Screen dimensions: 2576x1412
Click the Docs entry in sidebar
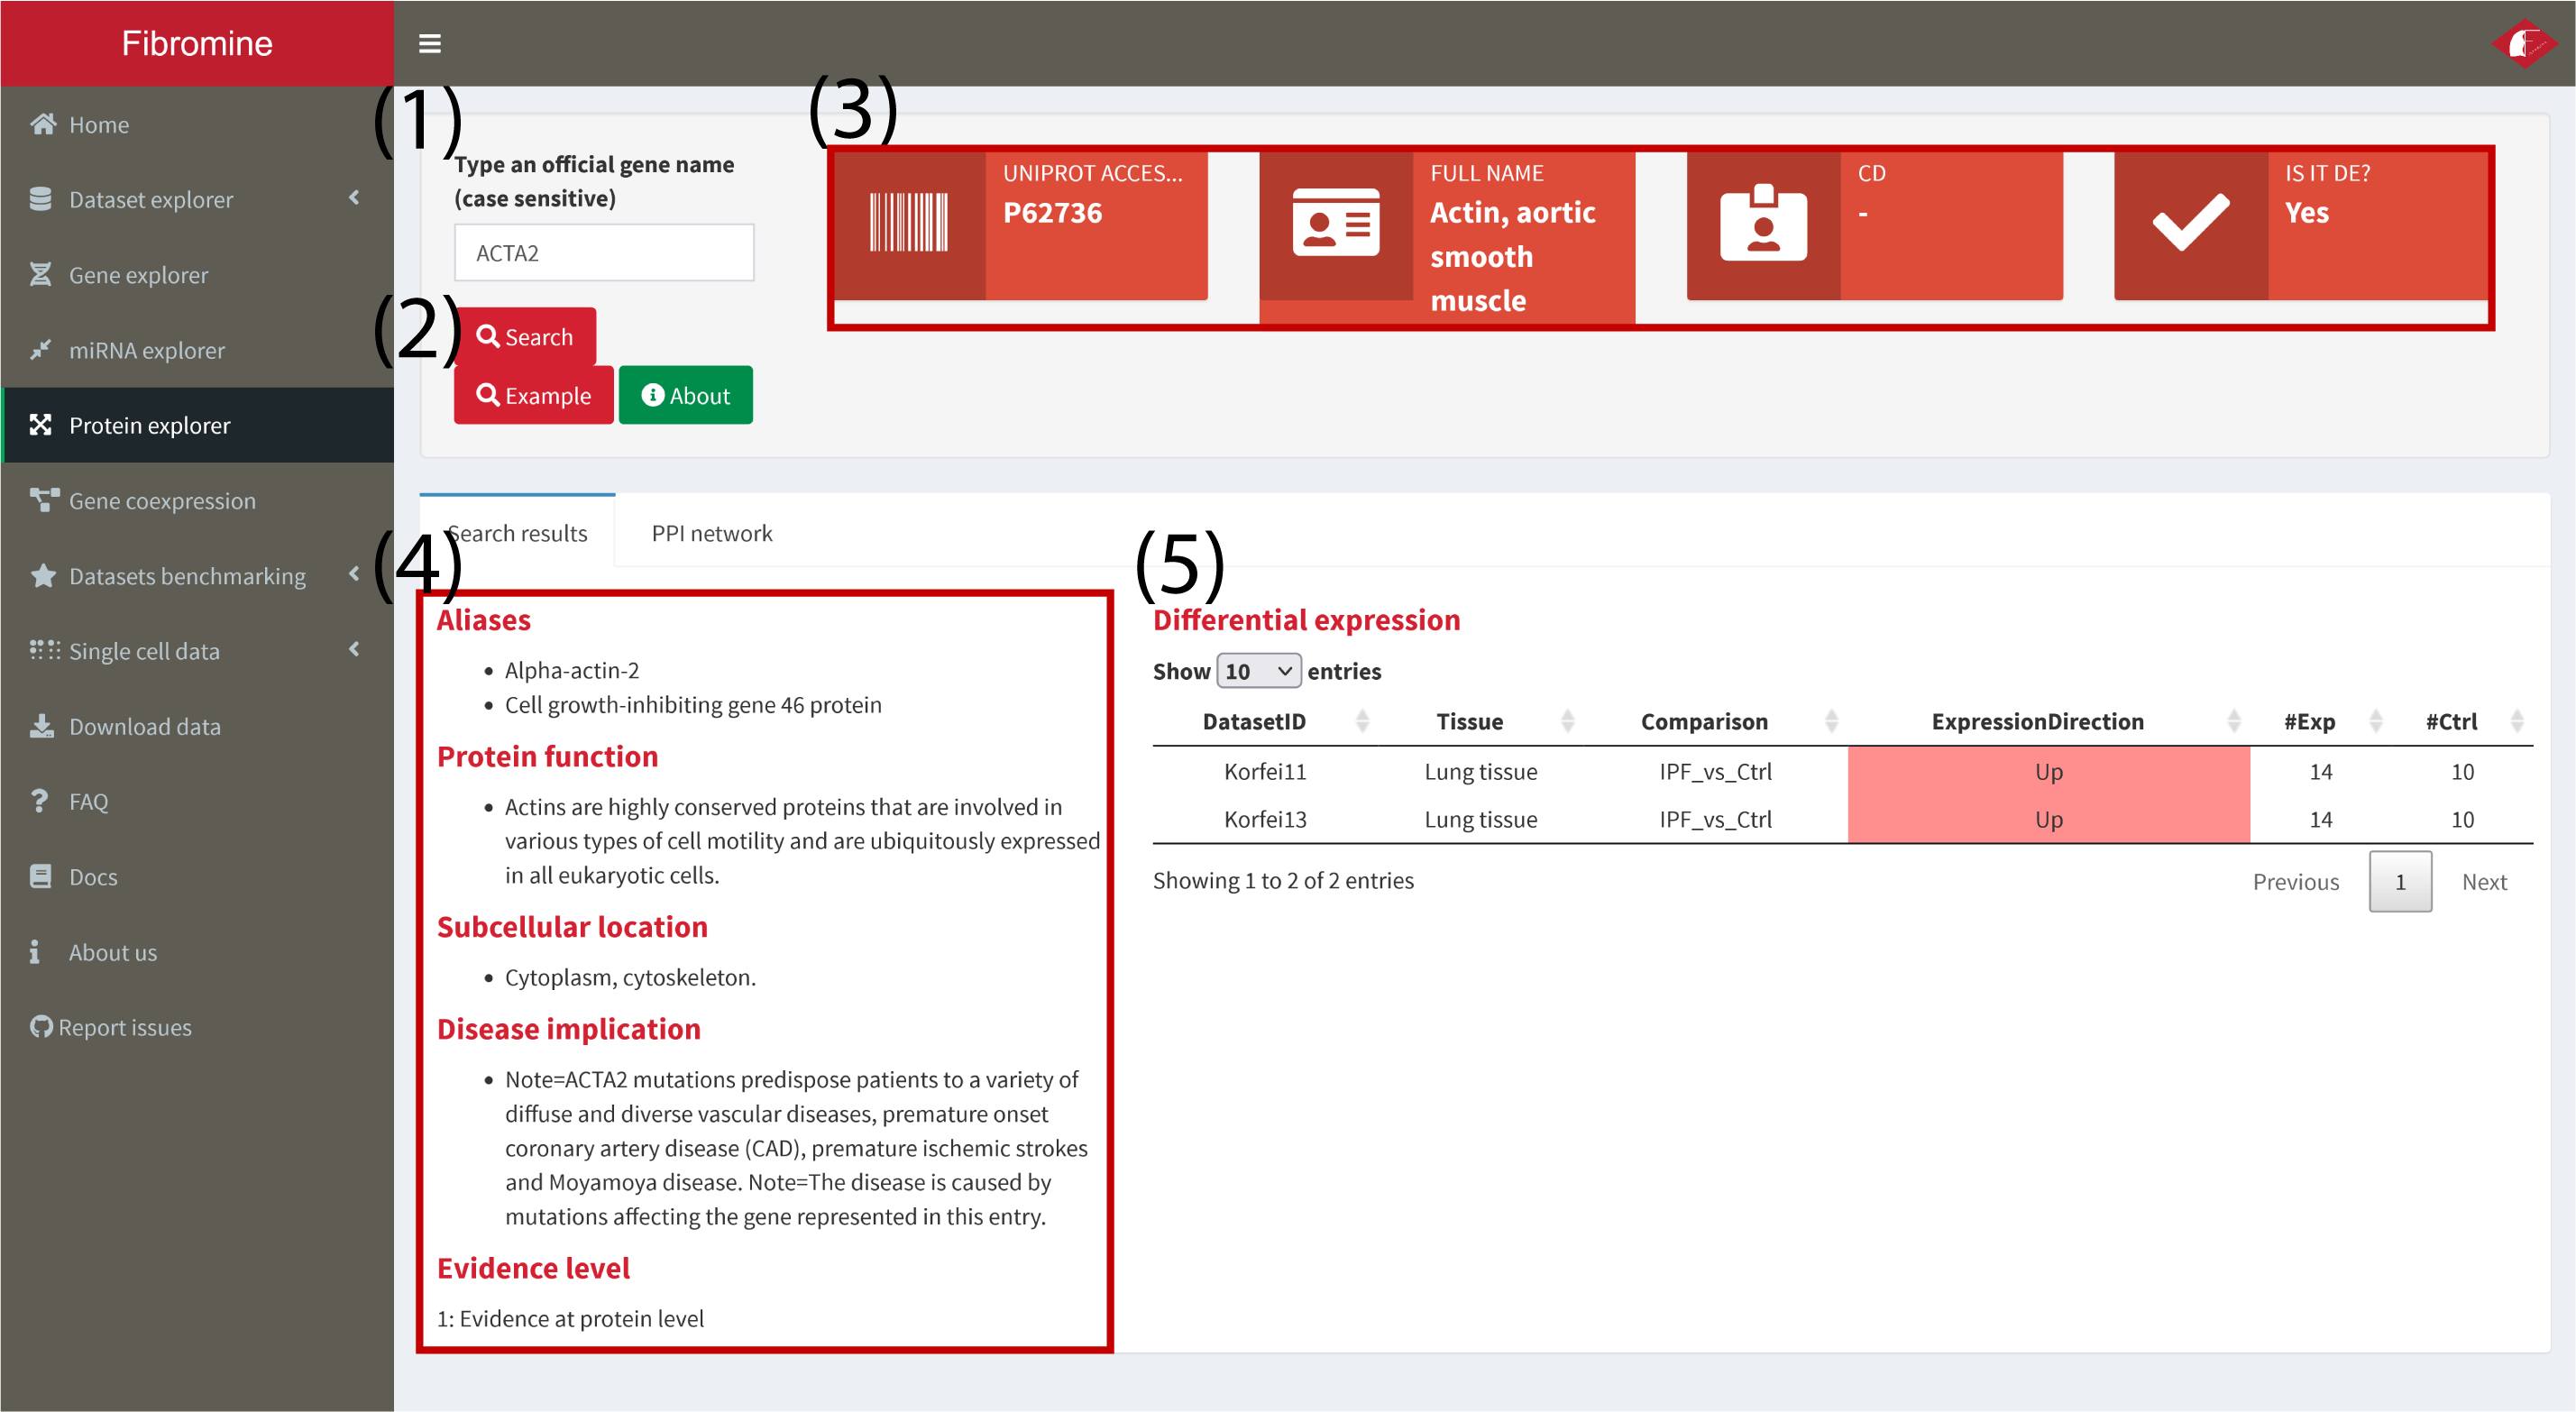pyautogui.click(x=197, y=876)
